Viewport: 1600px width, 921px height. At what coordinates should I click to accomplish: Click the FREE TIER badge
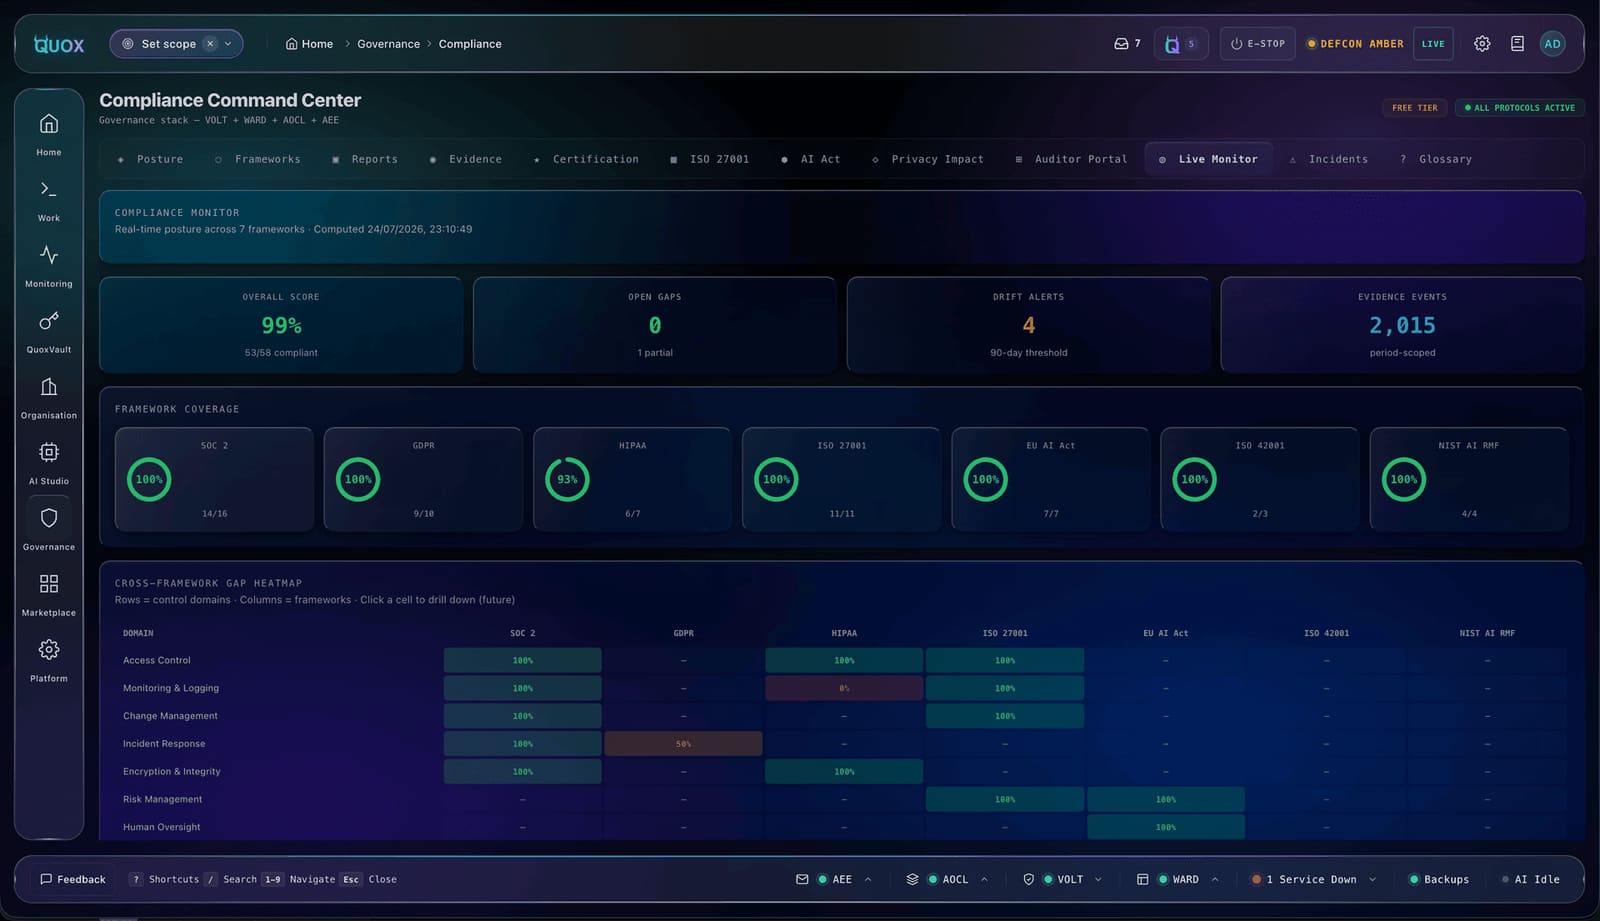tap(1414, 108)
